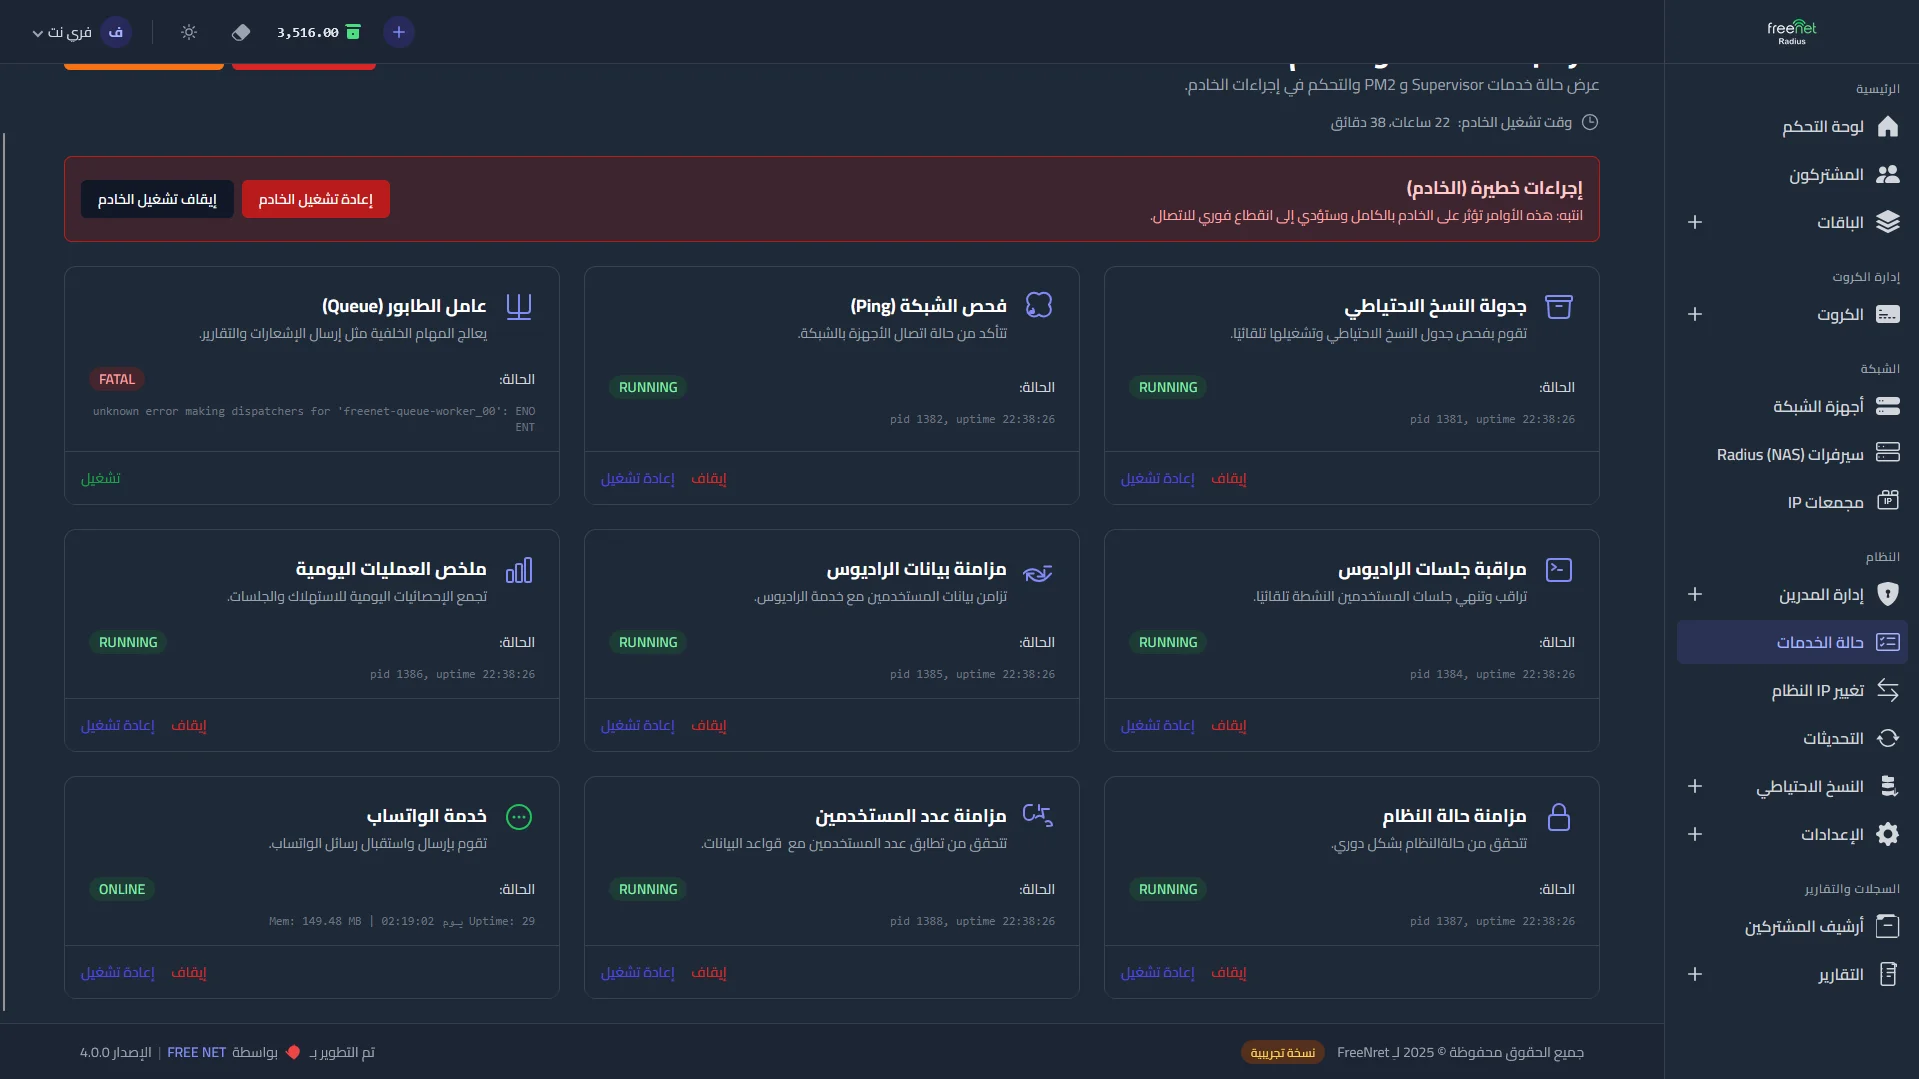The width and height of the screenshot is (1919, 1079).
Task: Click the green wallet icon beside 3,516.00
Action: pyautogui.click(x=354, y=32)
